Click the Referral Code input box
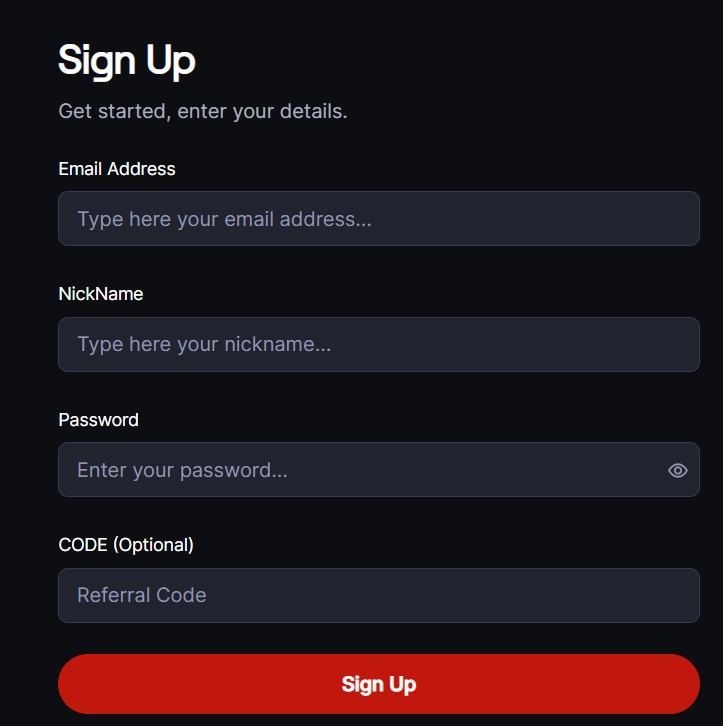 [379, 595]
